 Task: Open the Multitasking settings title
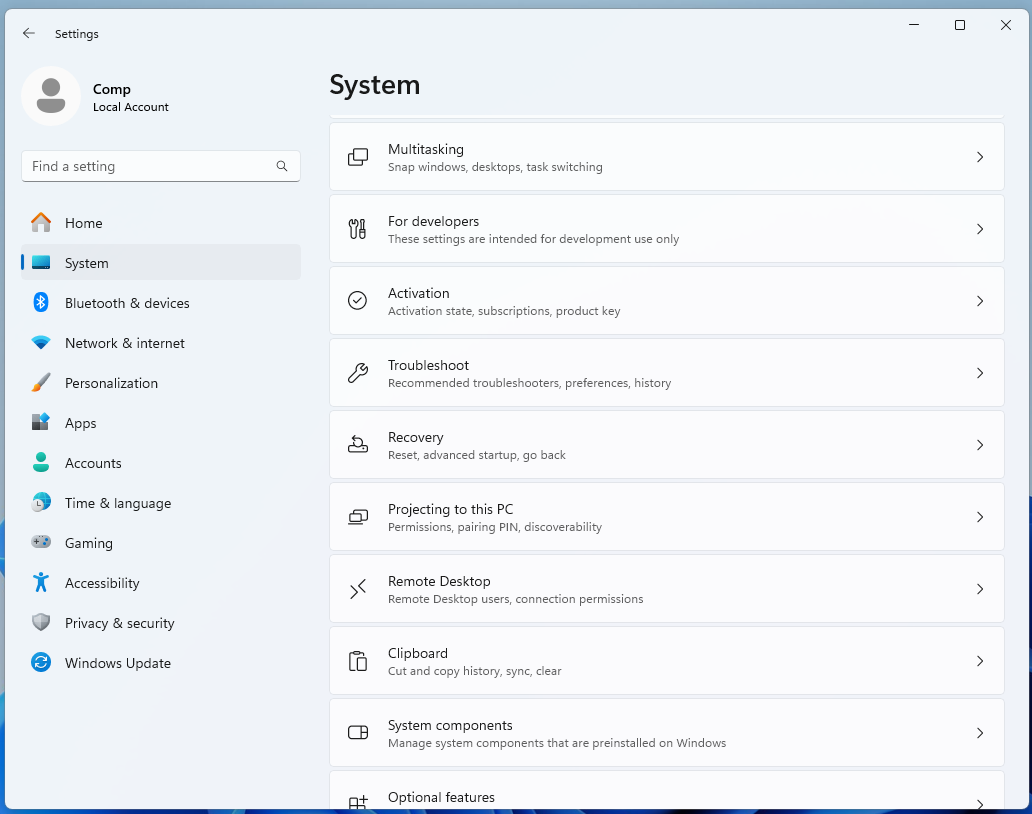pyautogui.click(x=426, y=149)
